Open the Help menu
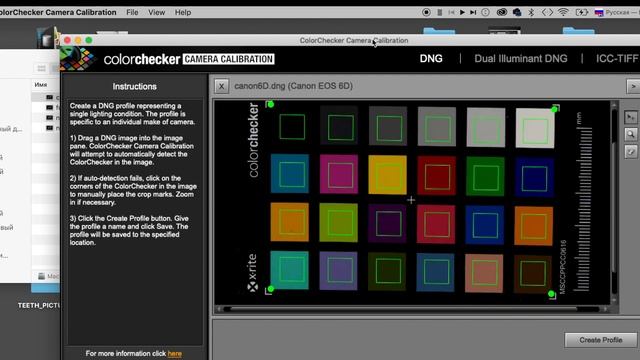Viewport: 640px width, 360px height. pyautogui.click(x=183, y=12)
